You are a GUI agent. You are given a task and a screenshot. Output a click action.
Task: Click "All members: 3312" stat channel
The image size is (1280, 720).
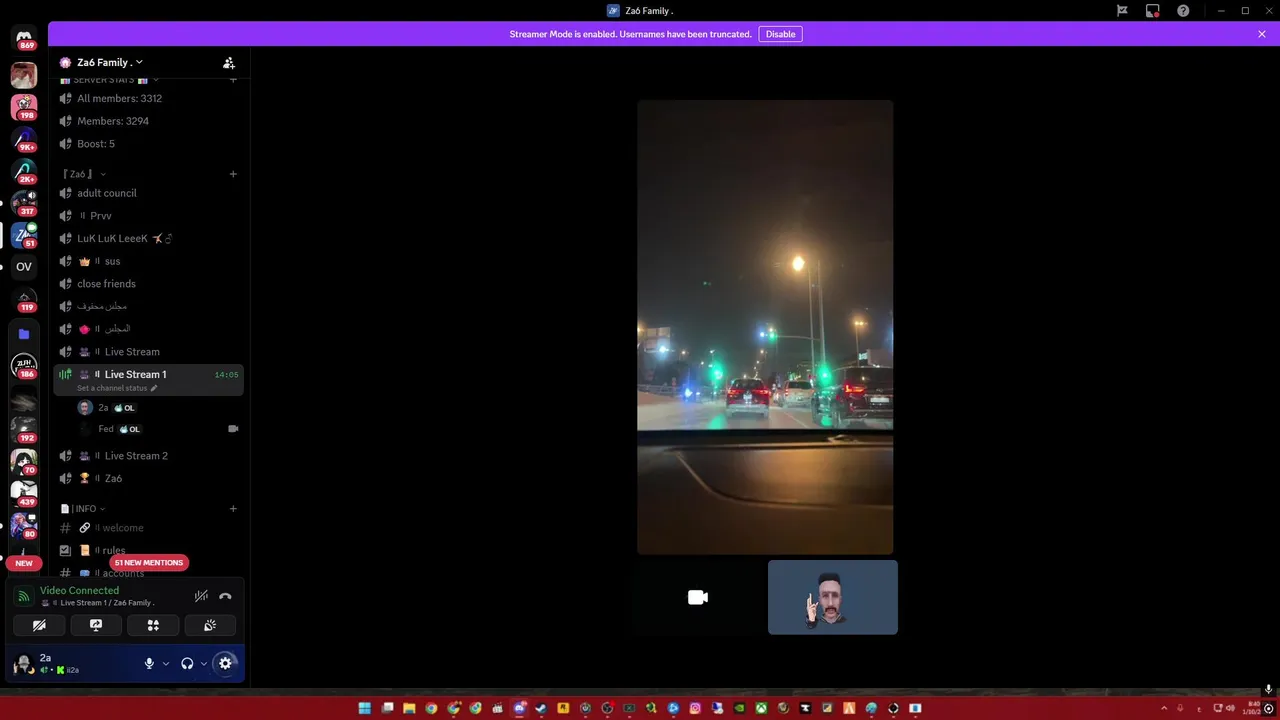tap(148, 98)
